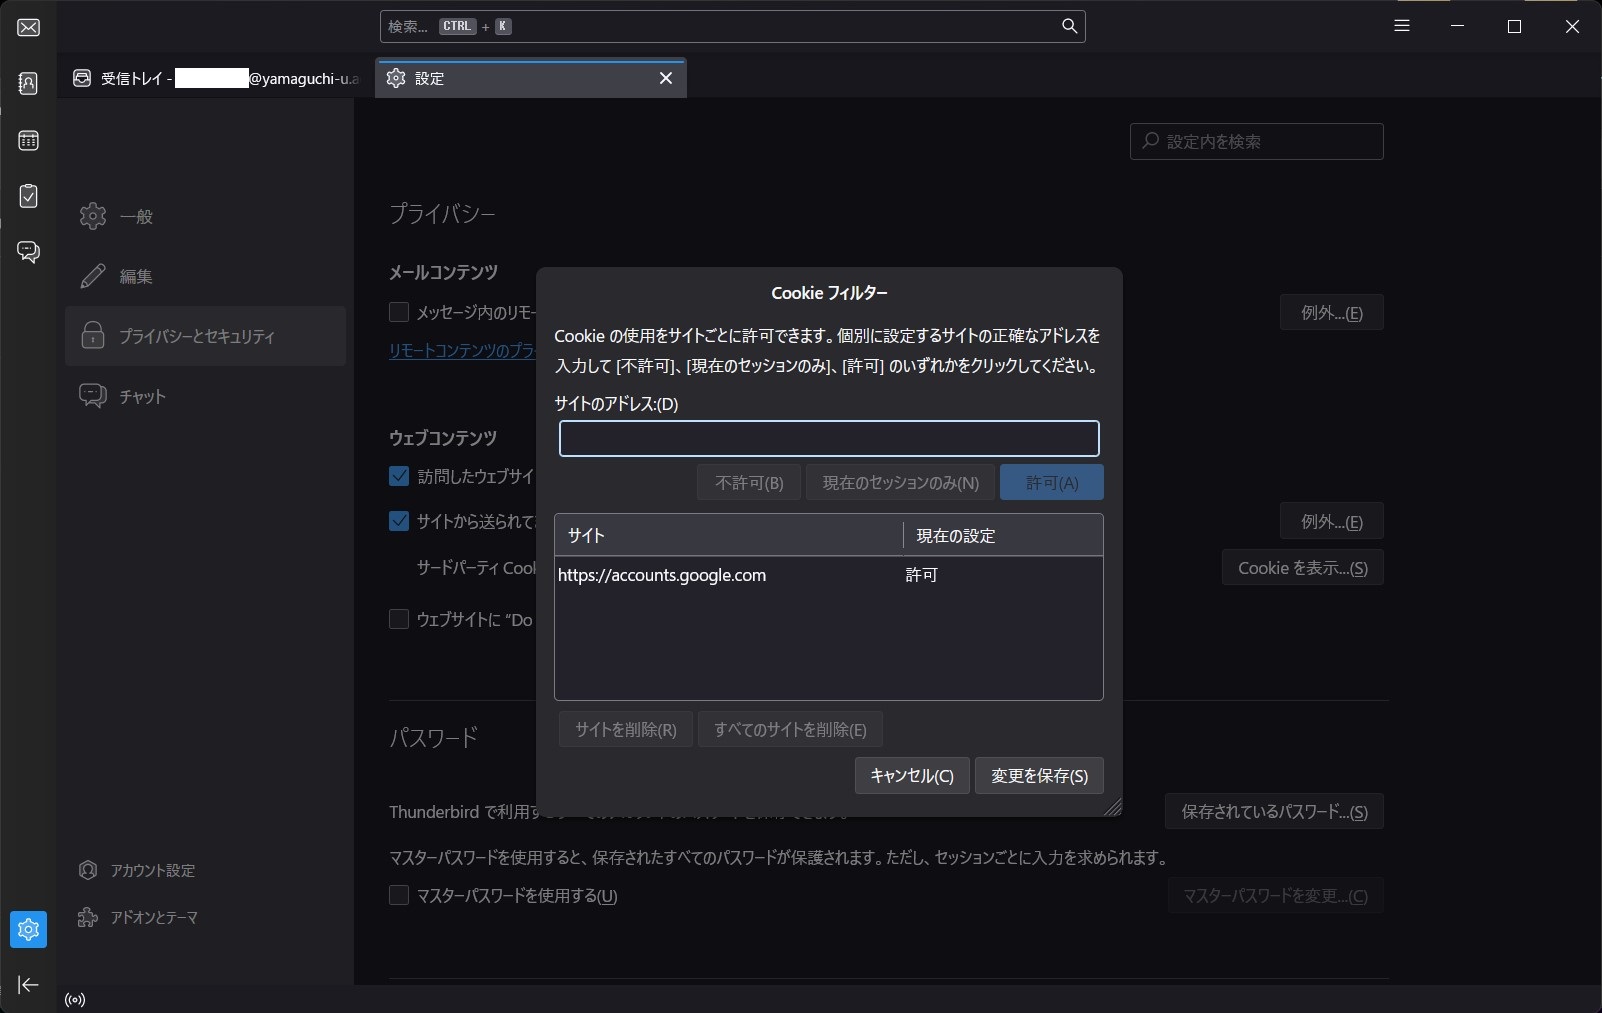
Task: Collapse the spaces toolbar arrow icon
Action: coord(28,985)
